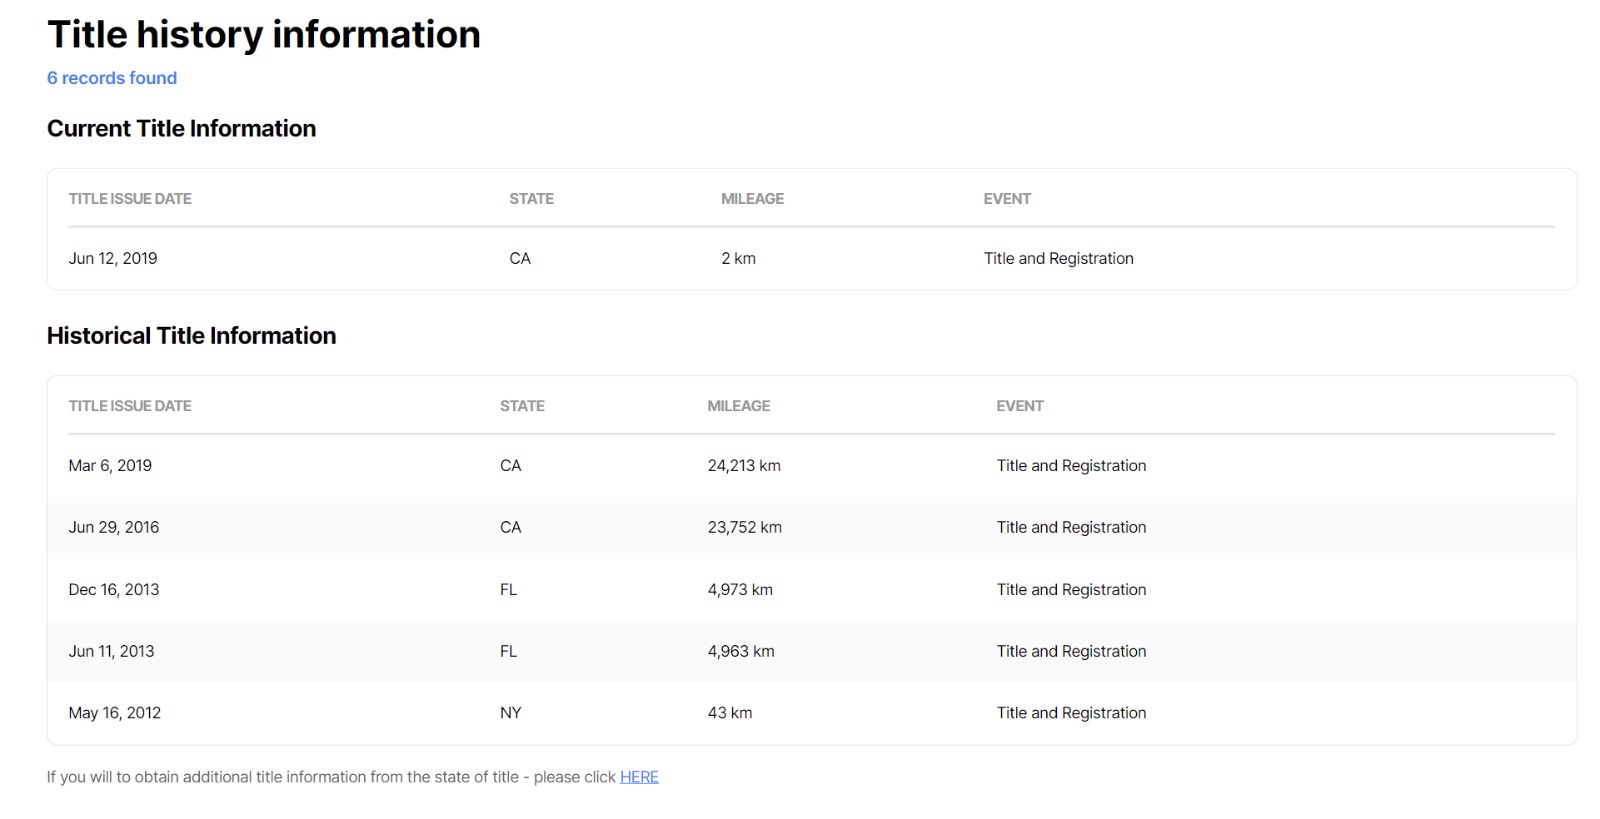Click 'Title and Registration' in Jun 12, 2019 row
This screenshot has height=819, width=1600.
click(1059, 258)
